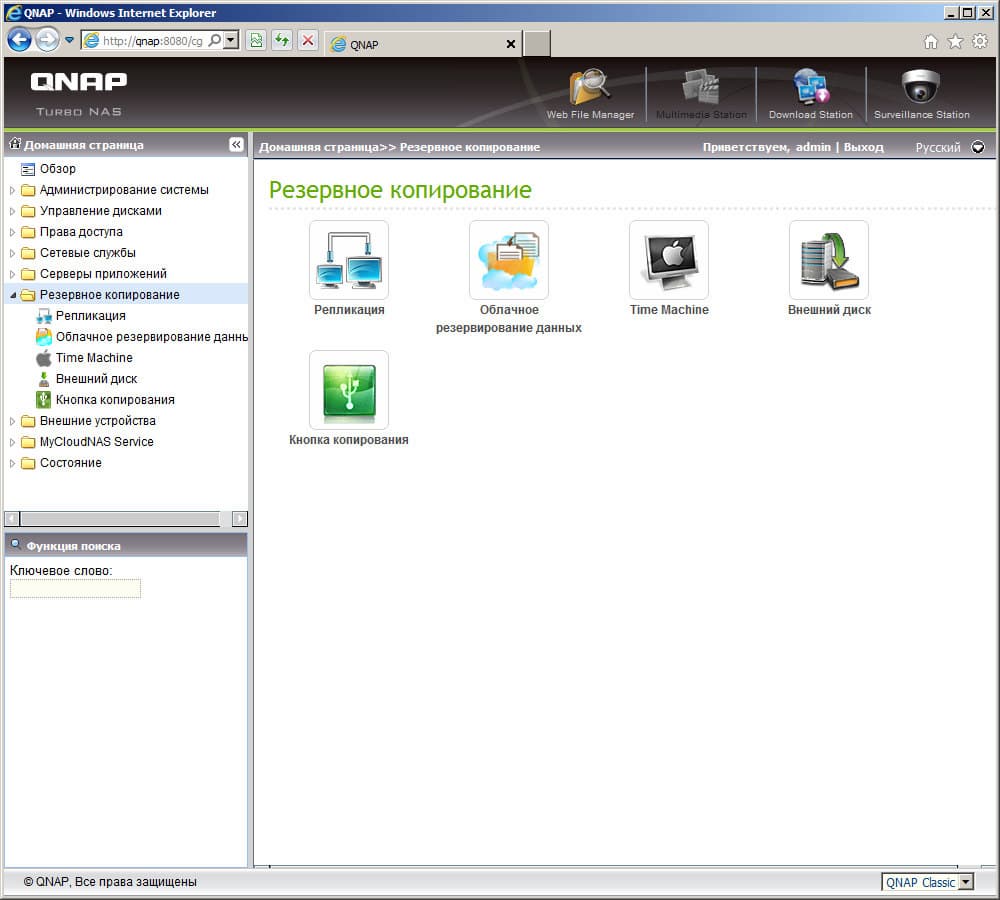
Task: Collapse the navigation panel with the arrow button
Action: [236, 144]
